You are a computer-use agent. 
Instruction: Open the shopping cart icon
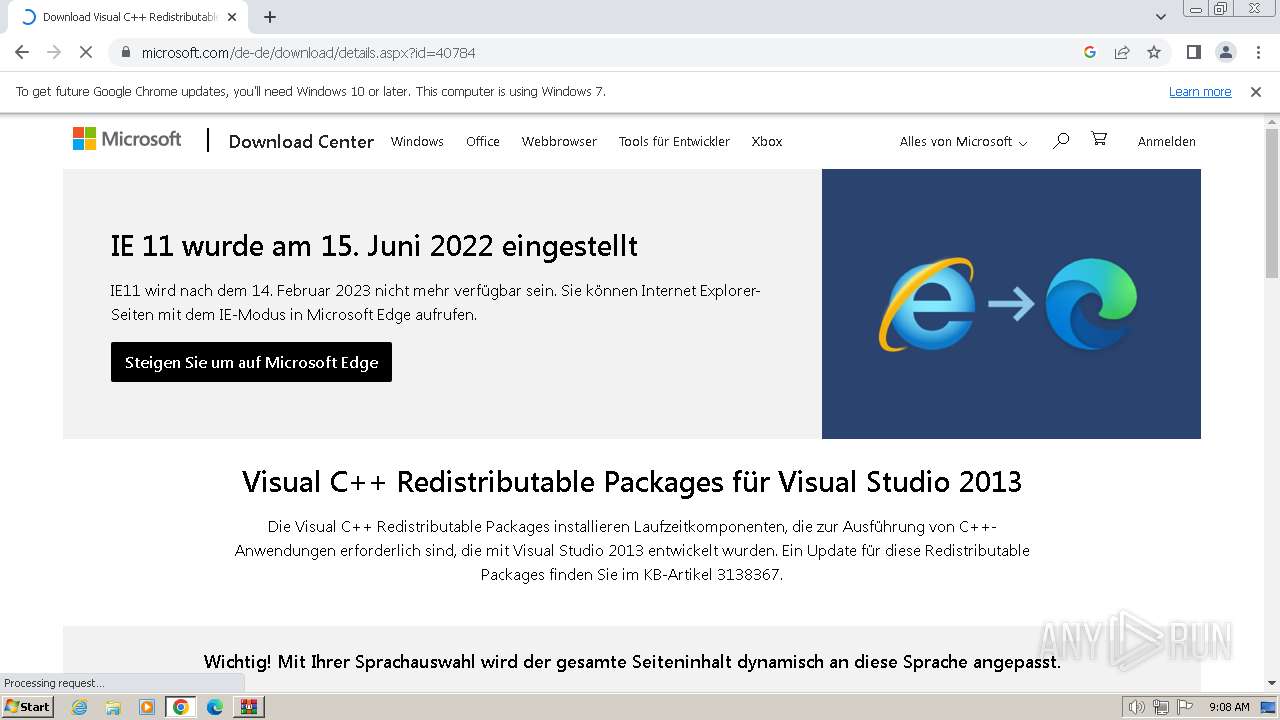coord(1099,139)
